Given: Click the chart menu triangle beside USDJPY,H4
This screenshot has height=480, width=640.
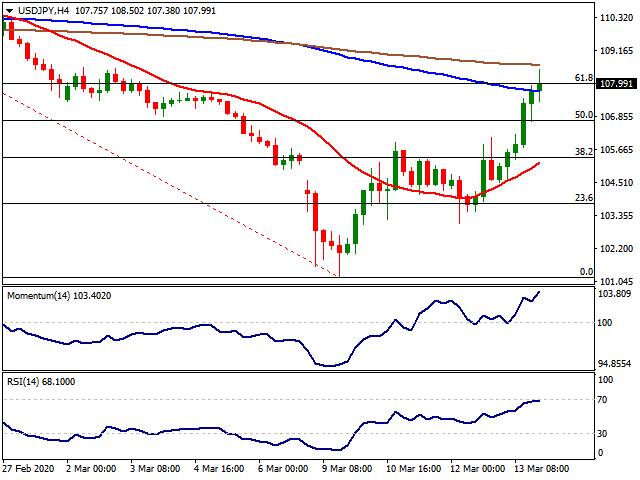Looking at the screenshot, I should 9,11.
